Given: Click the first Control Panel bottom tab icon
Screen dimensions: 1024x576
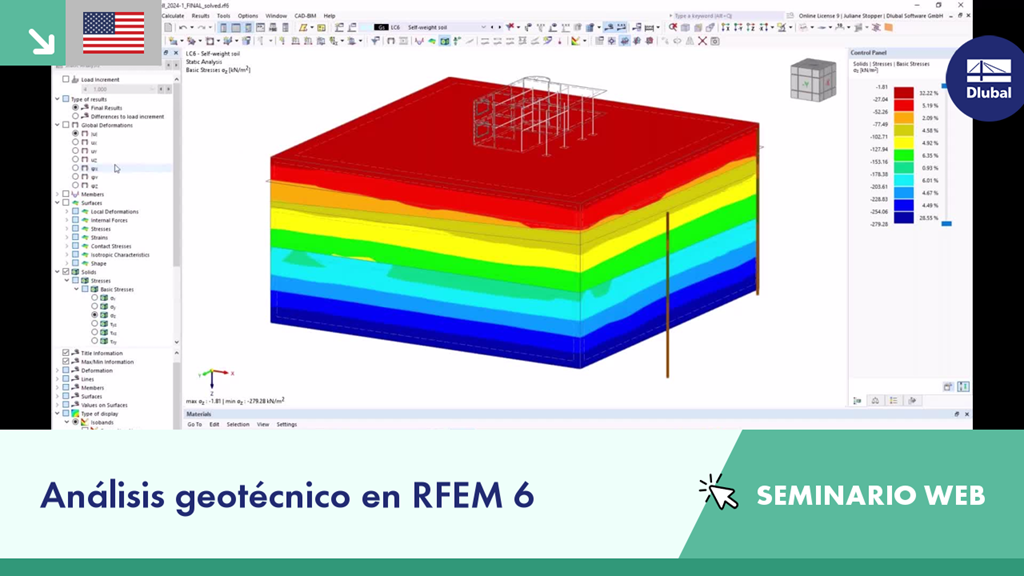Looking at the screenshot, I should click(857, 400).
